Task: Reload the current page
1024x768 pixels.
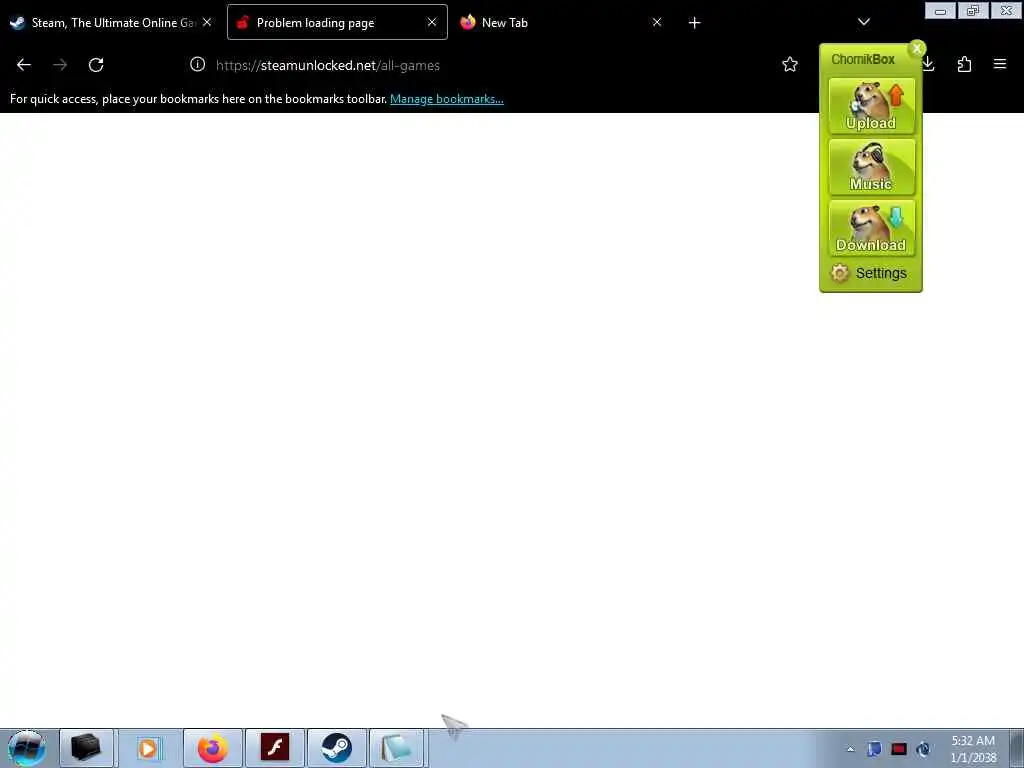Action: pos(96,65)
